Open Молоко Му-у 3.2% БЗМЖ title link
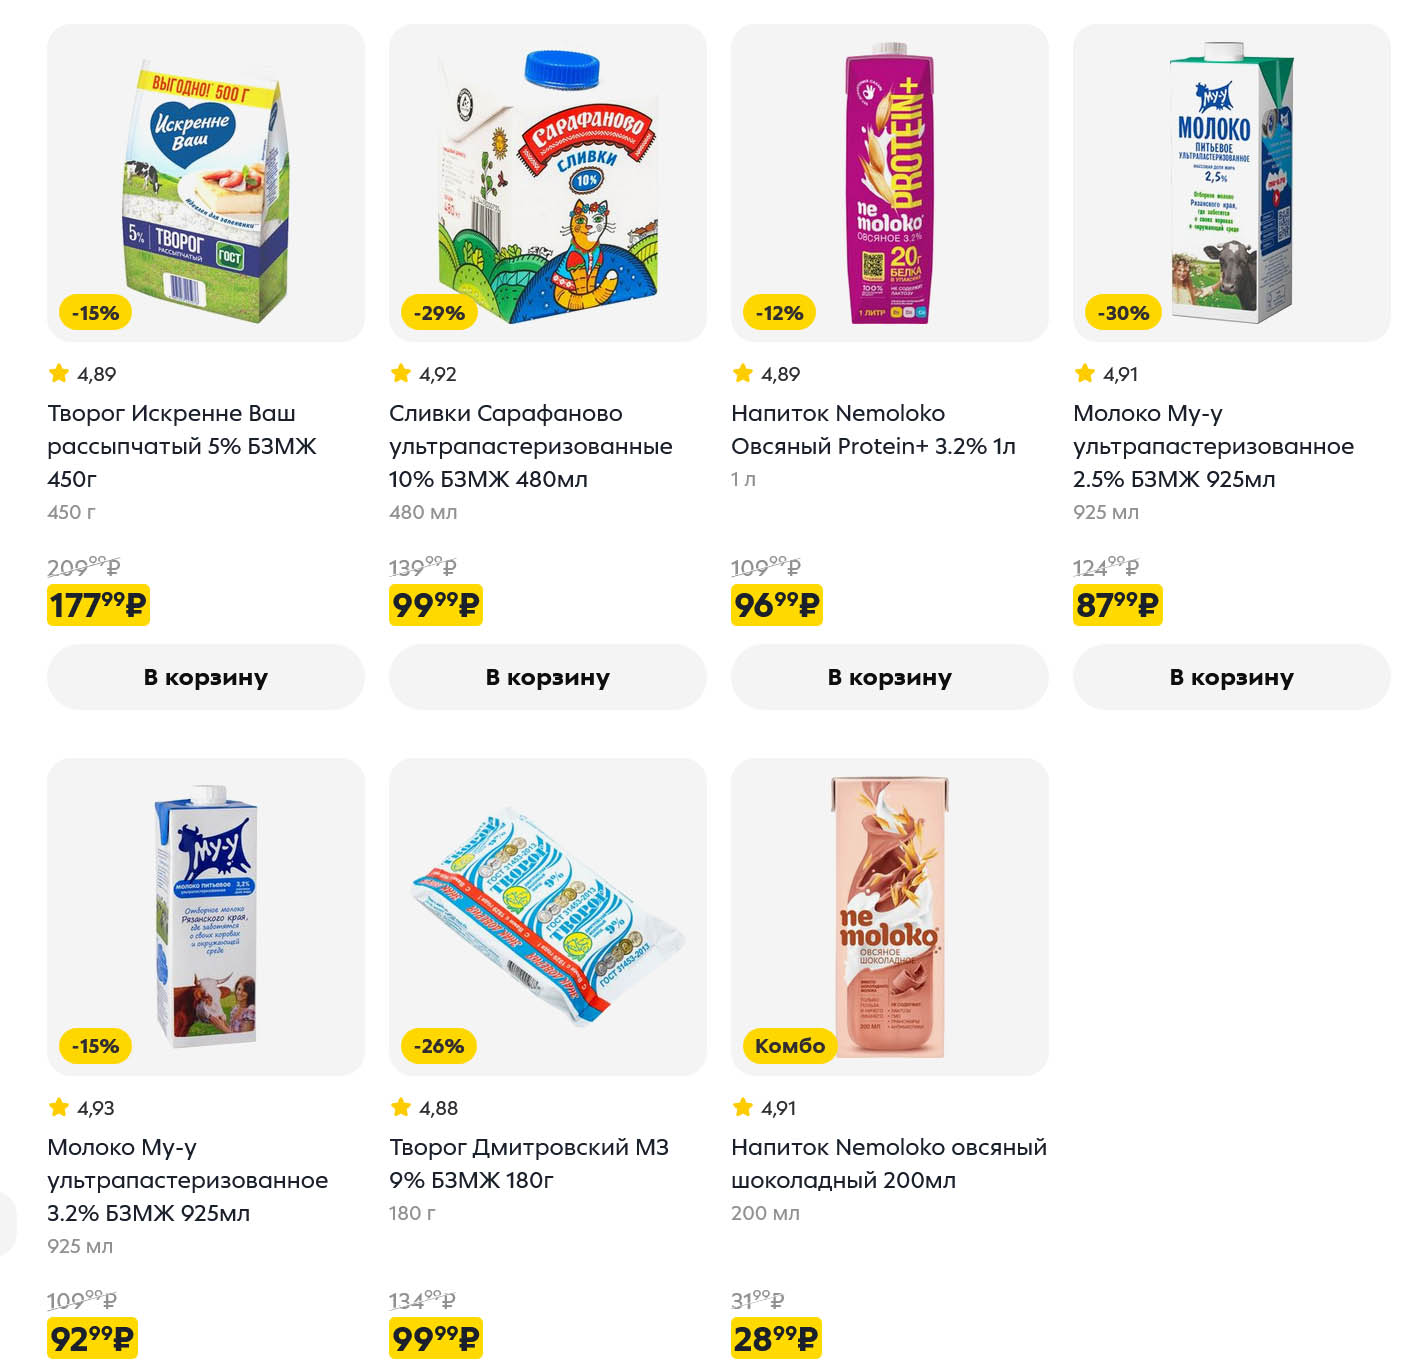 [187, 1180]
